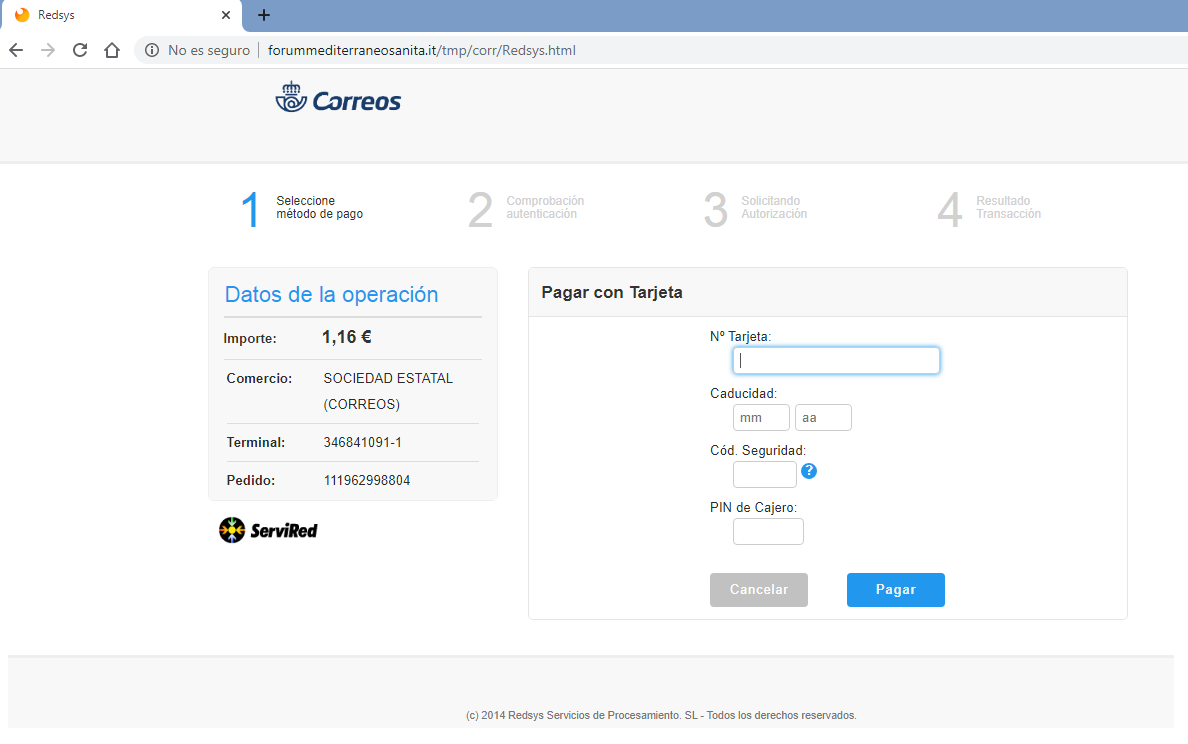Click the address bar URL text
This screenshot has width=1188, height=744.
[x=422, y=50]
